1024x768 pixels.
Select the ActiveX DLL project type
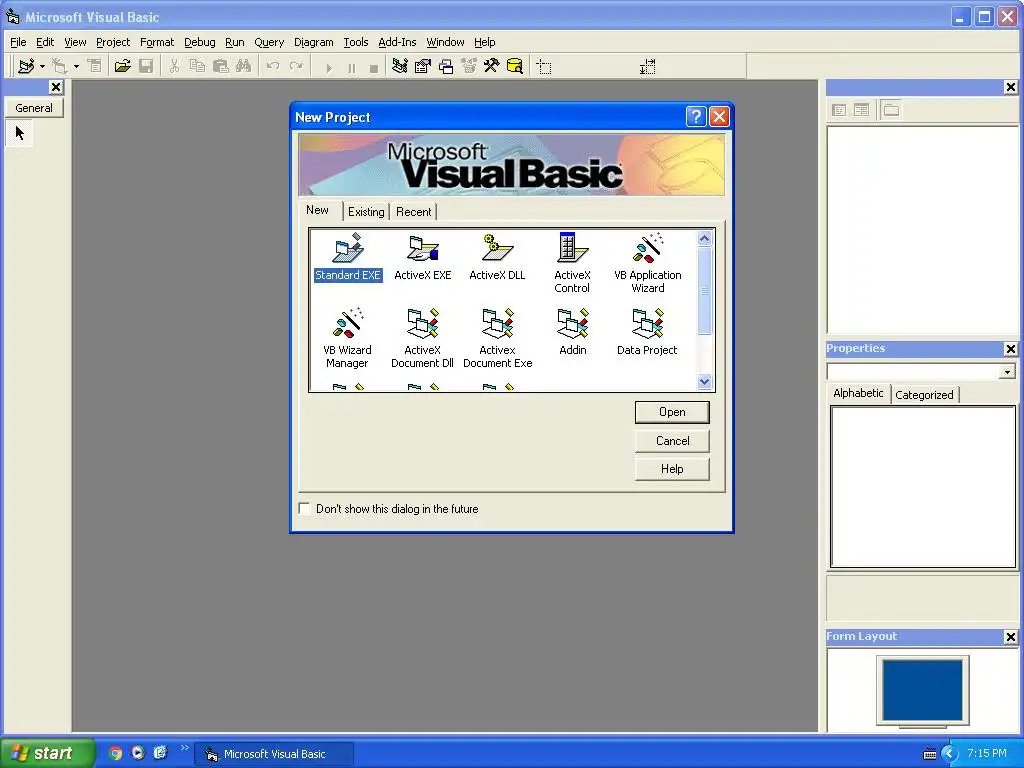coord(497,257)
